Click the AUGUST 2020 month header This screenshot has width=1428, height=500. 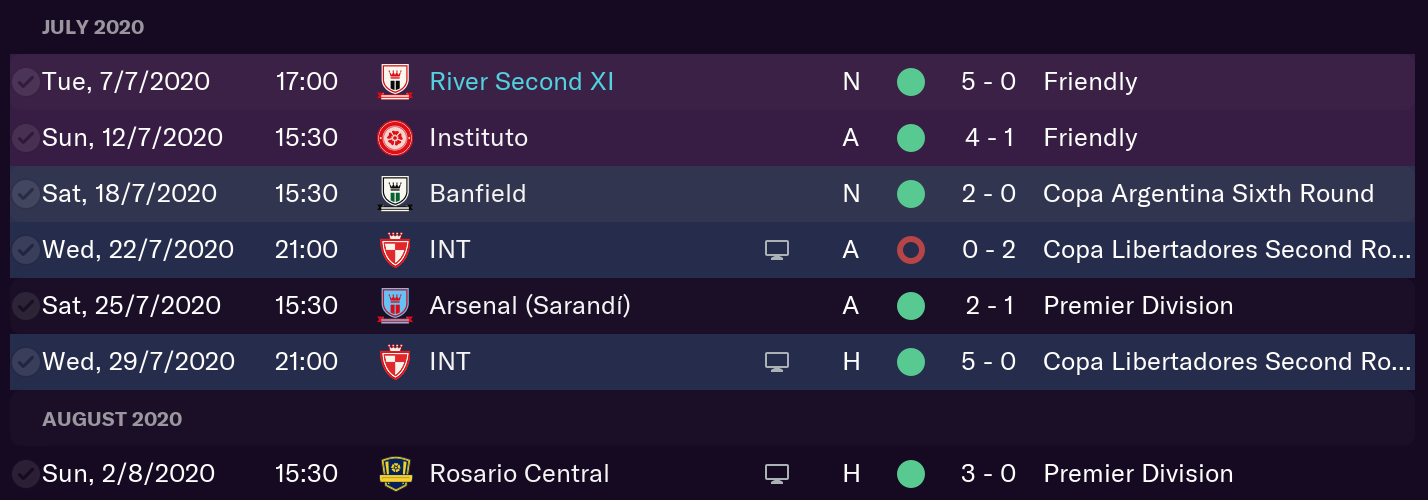coord(112,419)
